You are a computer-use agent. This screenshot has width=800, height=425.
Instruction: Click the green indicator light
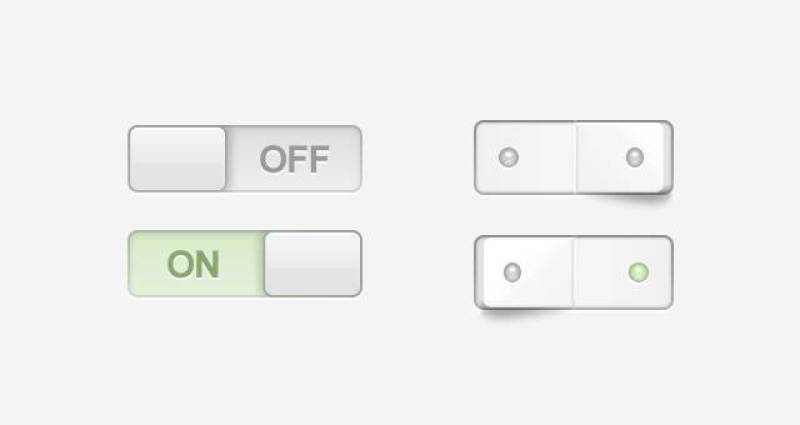(638, 272)
